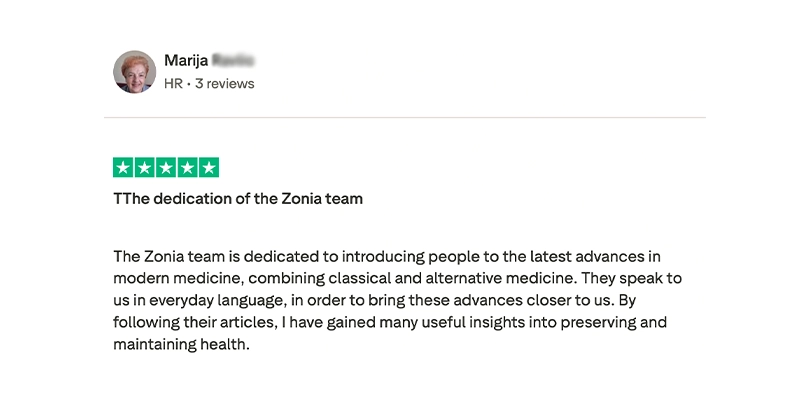Screen dimensions: 800x400
Task: Click the first green rating star
Action: coord(123,168)
